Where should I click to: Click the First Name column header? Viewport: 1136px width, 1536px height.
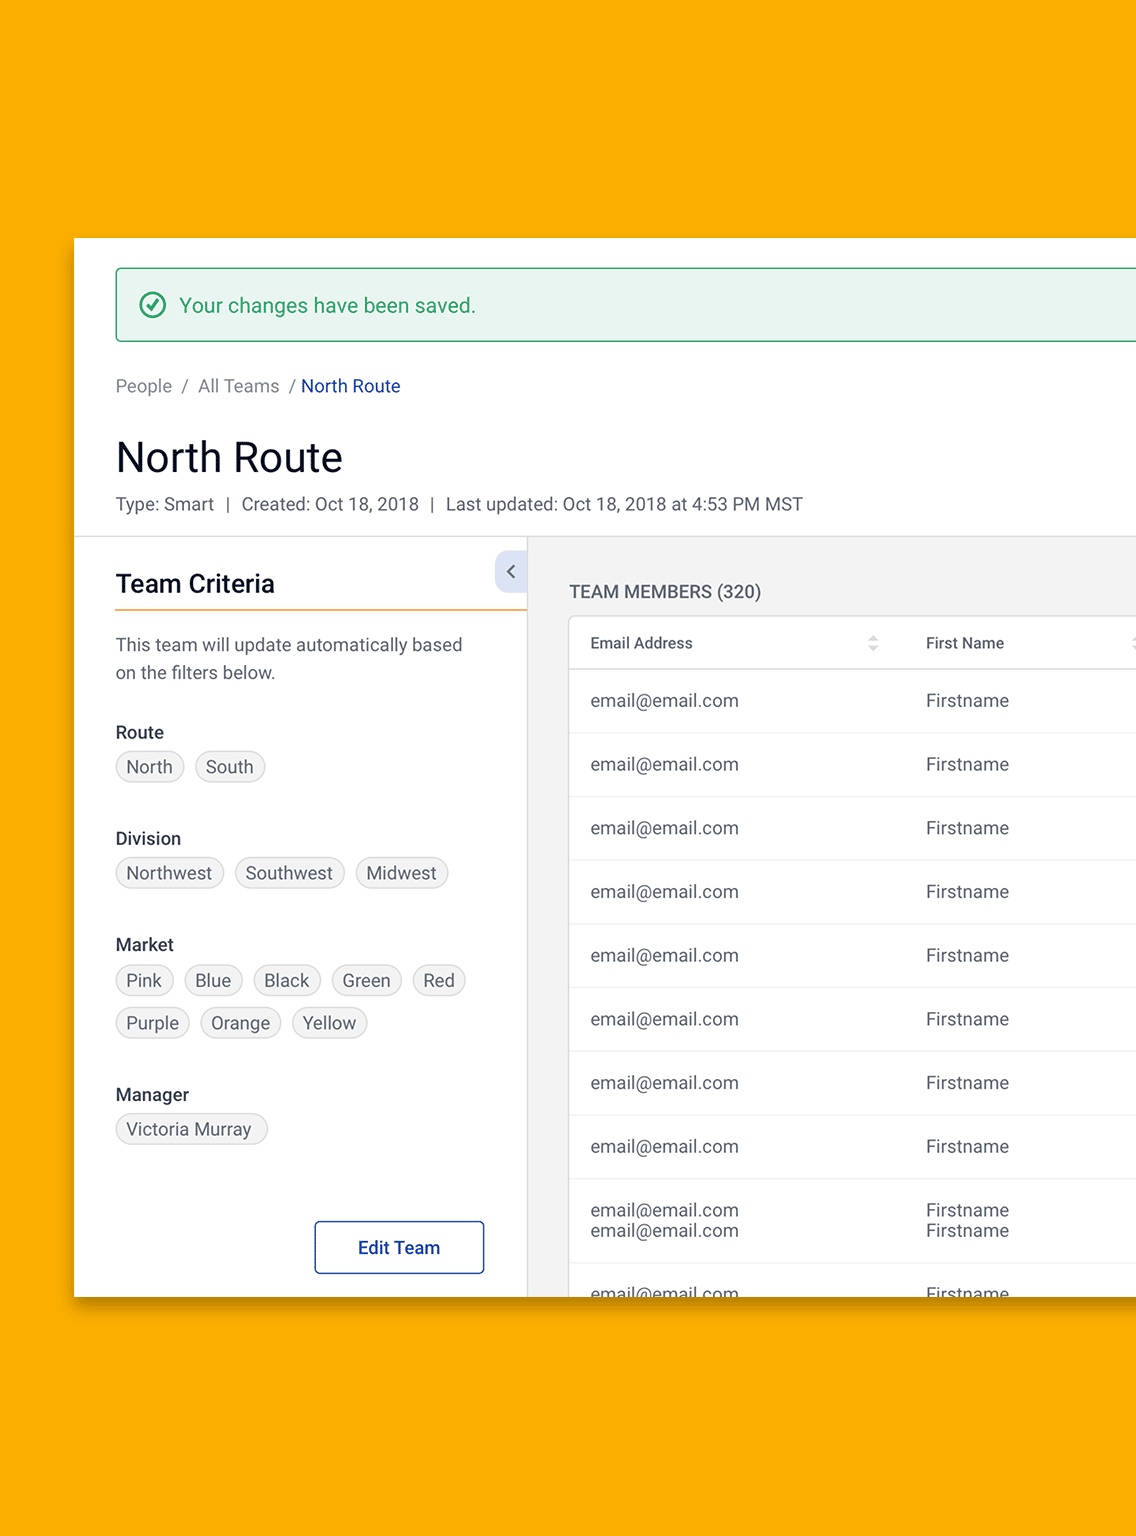(965, 643)
